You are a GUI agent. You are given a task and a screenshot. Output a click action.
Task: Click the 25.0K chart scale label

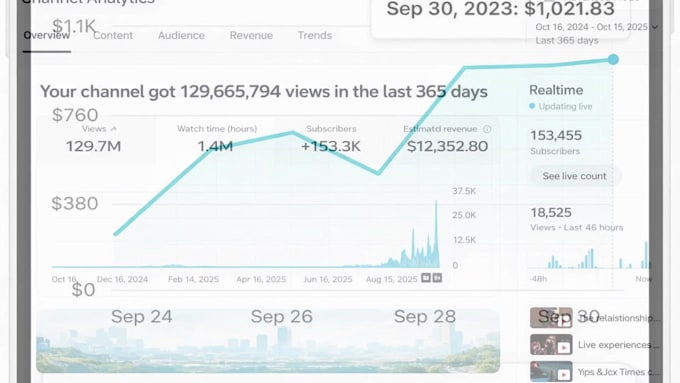(x=464, y=215)
